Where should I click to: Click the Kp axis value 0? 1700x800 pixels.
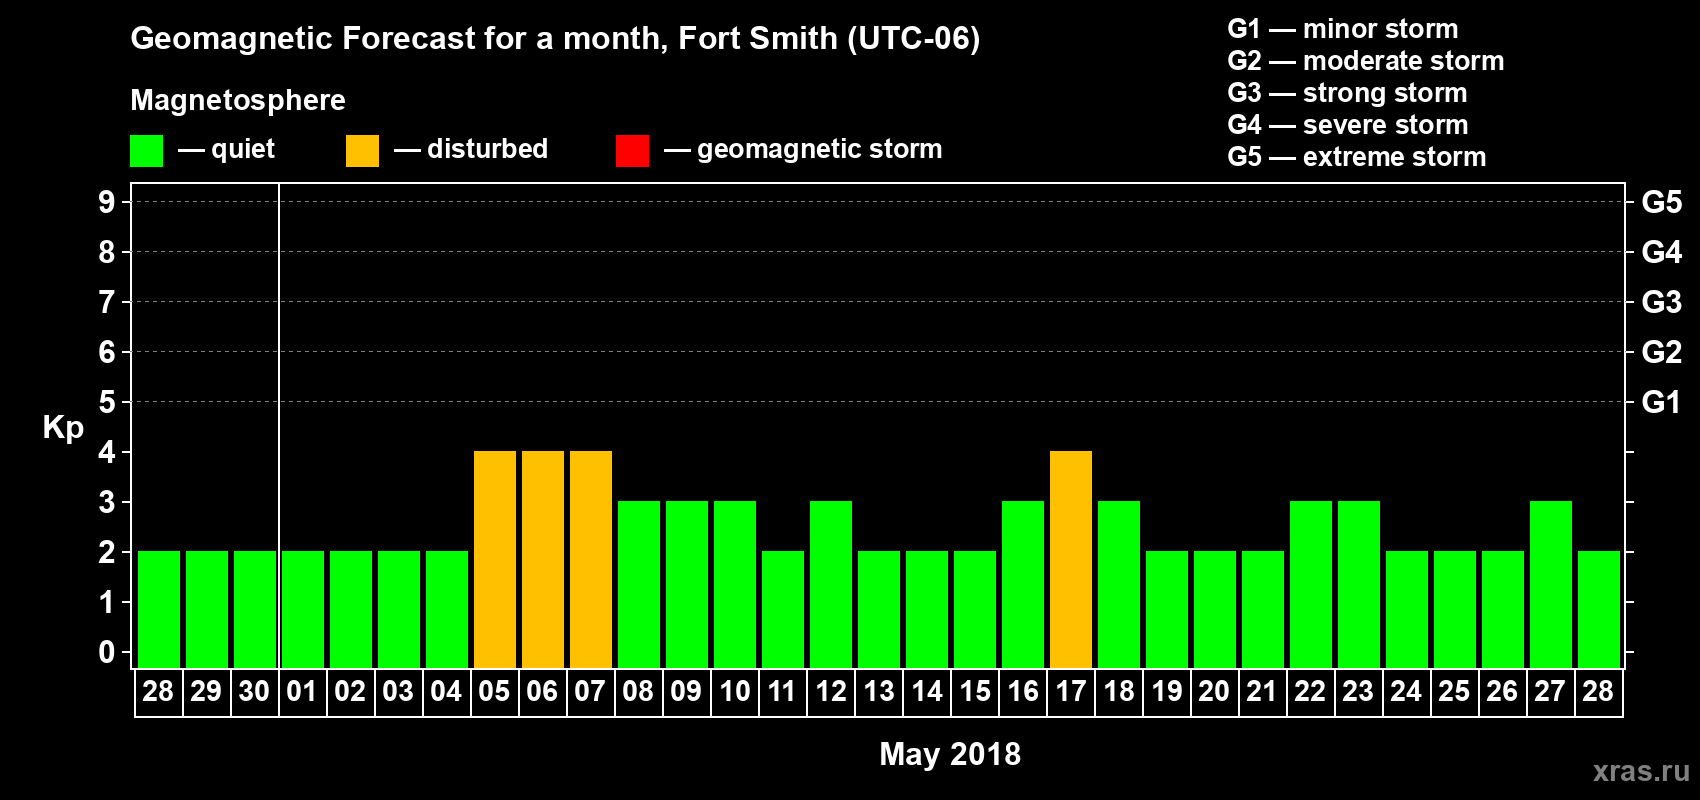pyautogui.click(x=107, y=652)
